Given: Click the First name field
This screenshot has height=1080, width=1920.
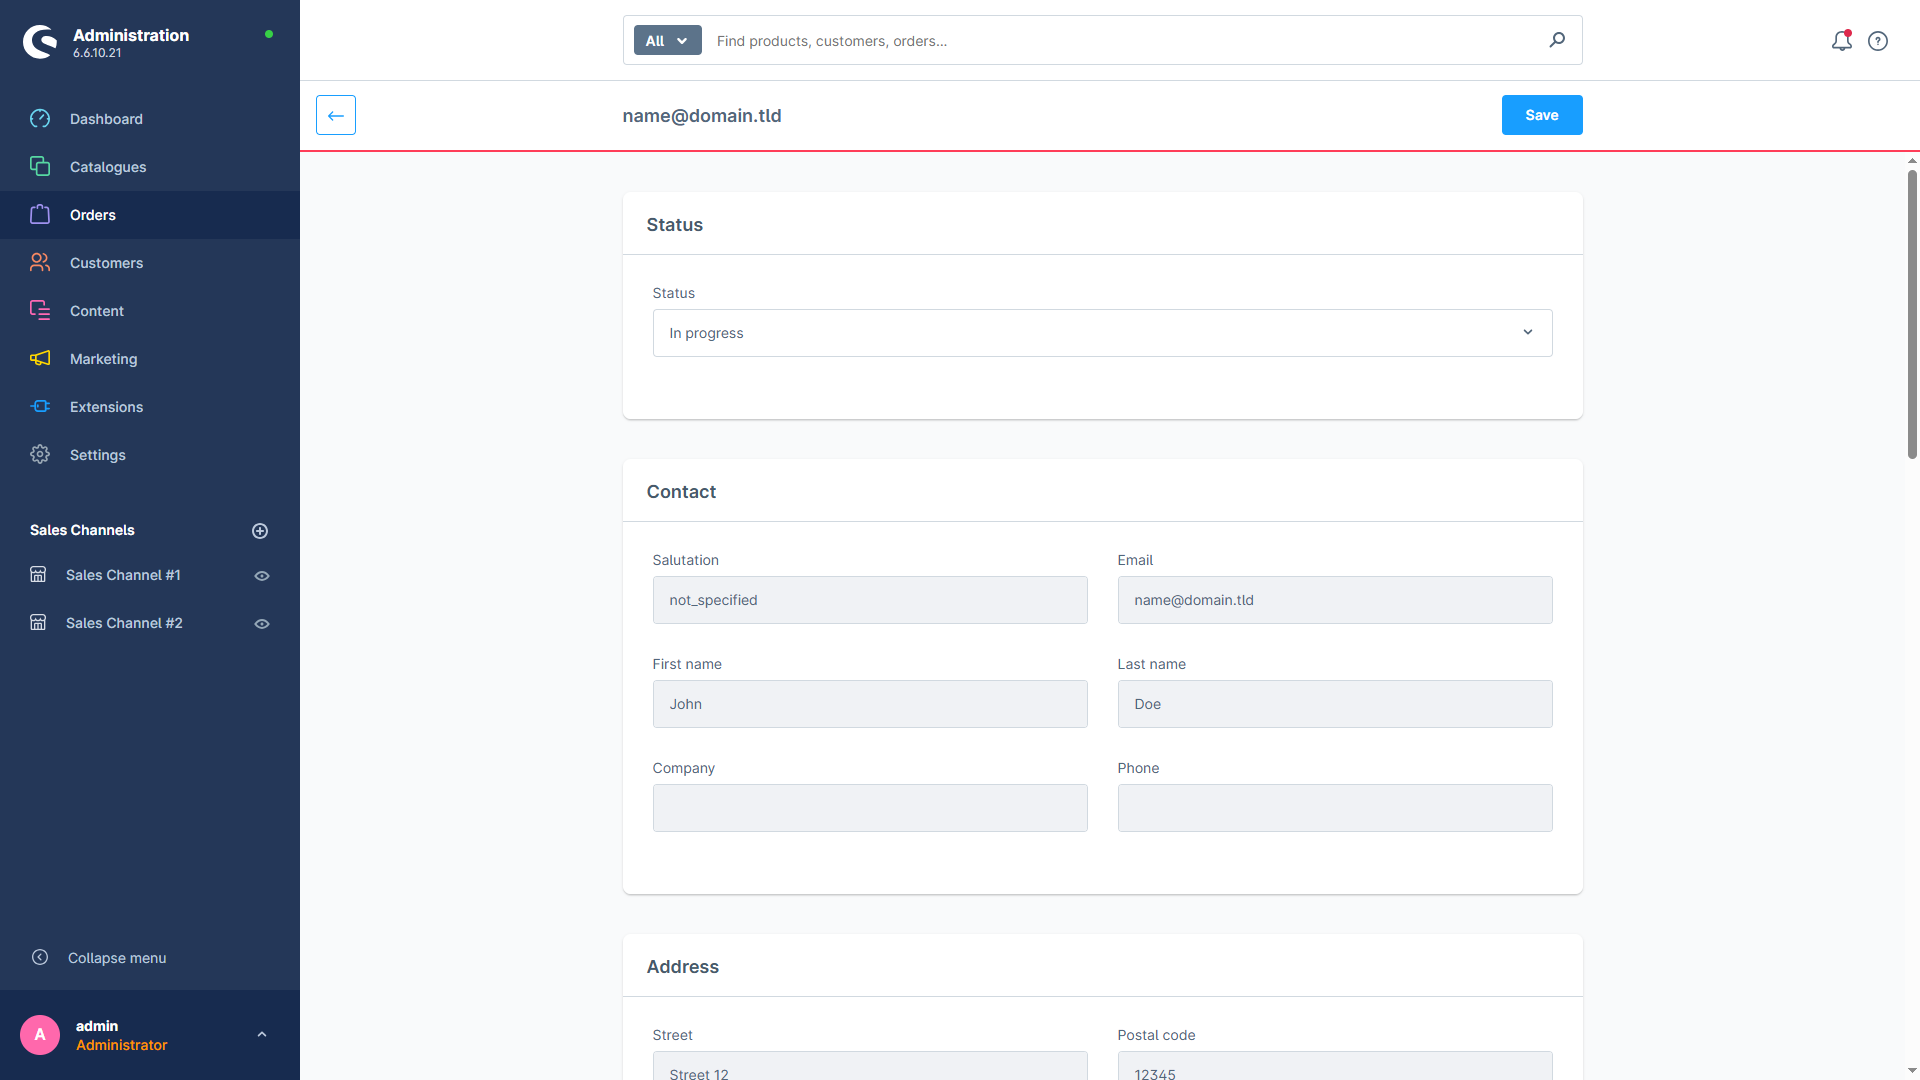Looking at the screenshot, I should 870,704.
